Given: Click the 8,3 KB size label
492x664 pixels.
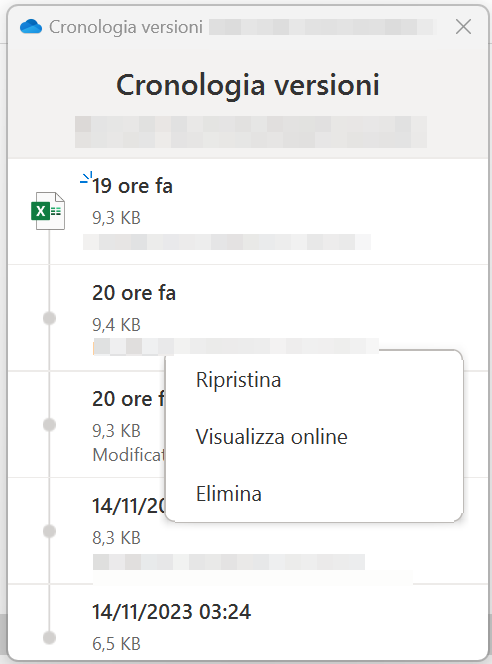Looking at the screenshot, I should (x=116, y=538).
